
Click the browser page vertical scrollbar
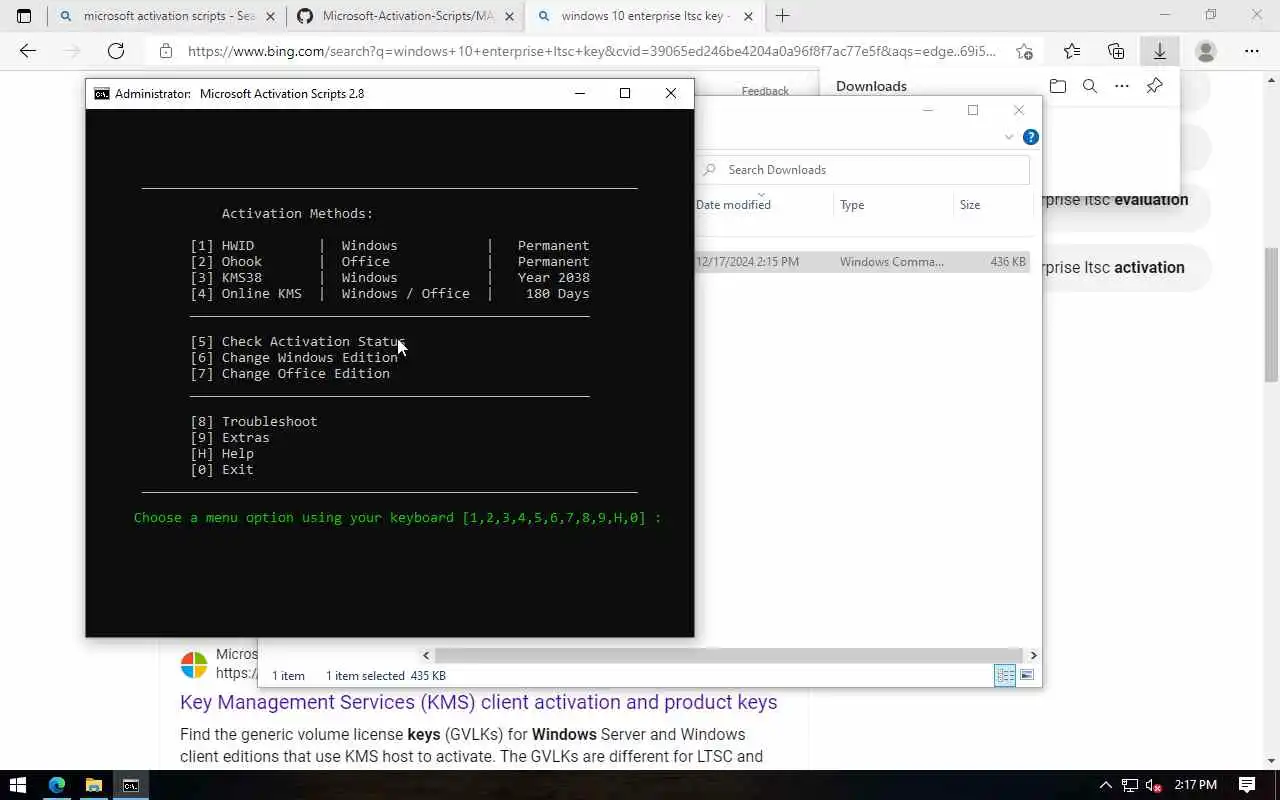[x=1271, y=315]
